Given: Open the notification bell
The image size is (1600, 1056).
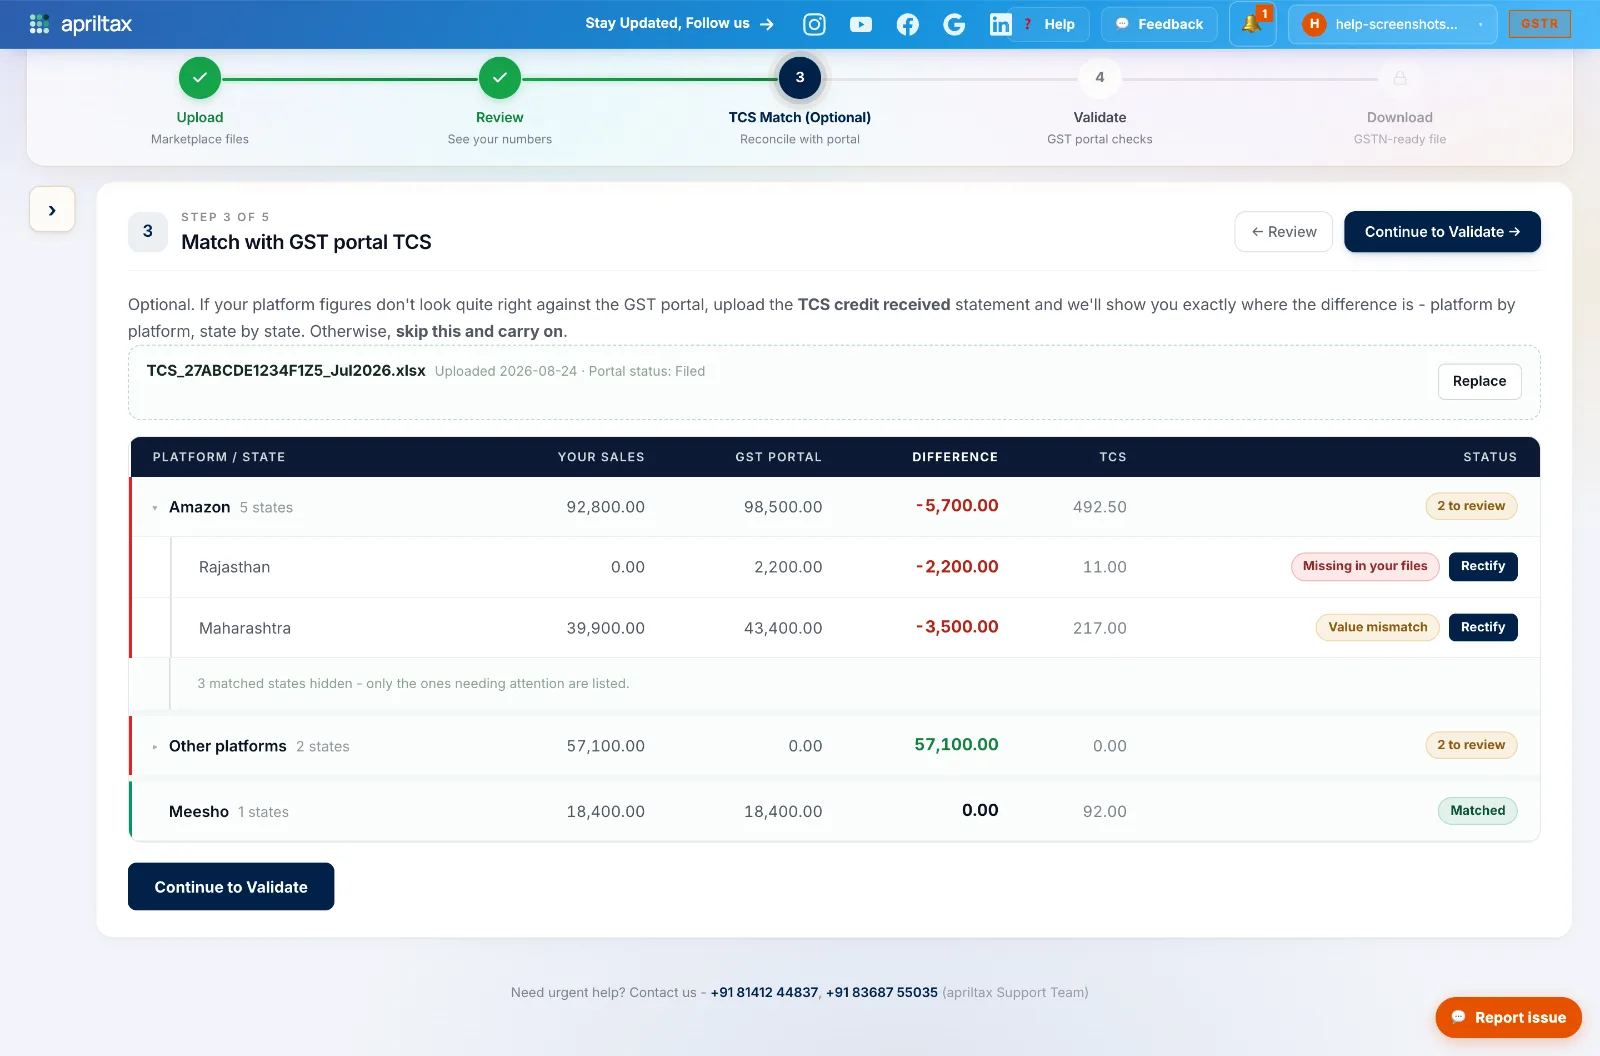Looking at the screenshot, I should click(1252, 24).
